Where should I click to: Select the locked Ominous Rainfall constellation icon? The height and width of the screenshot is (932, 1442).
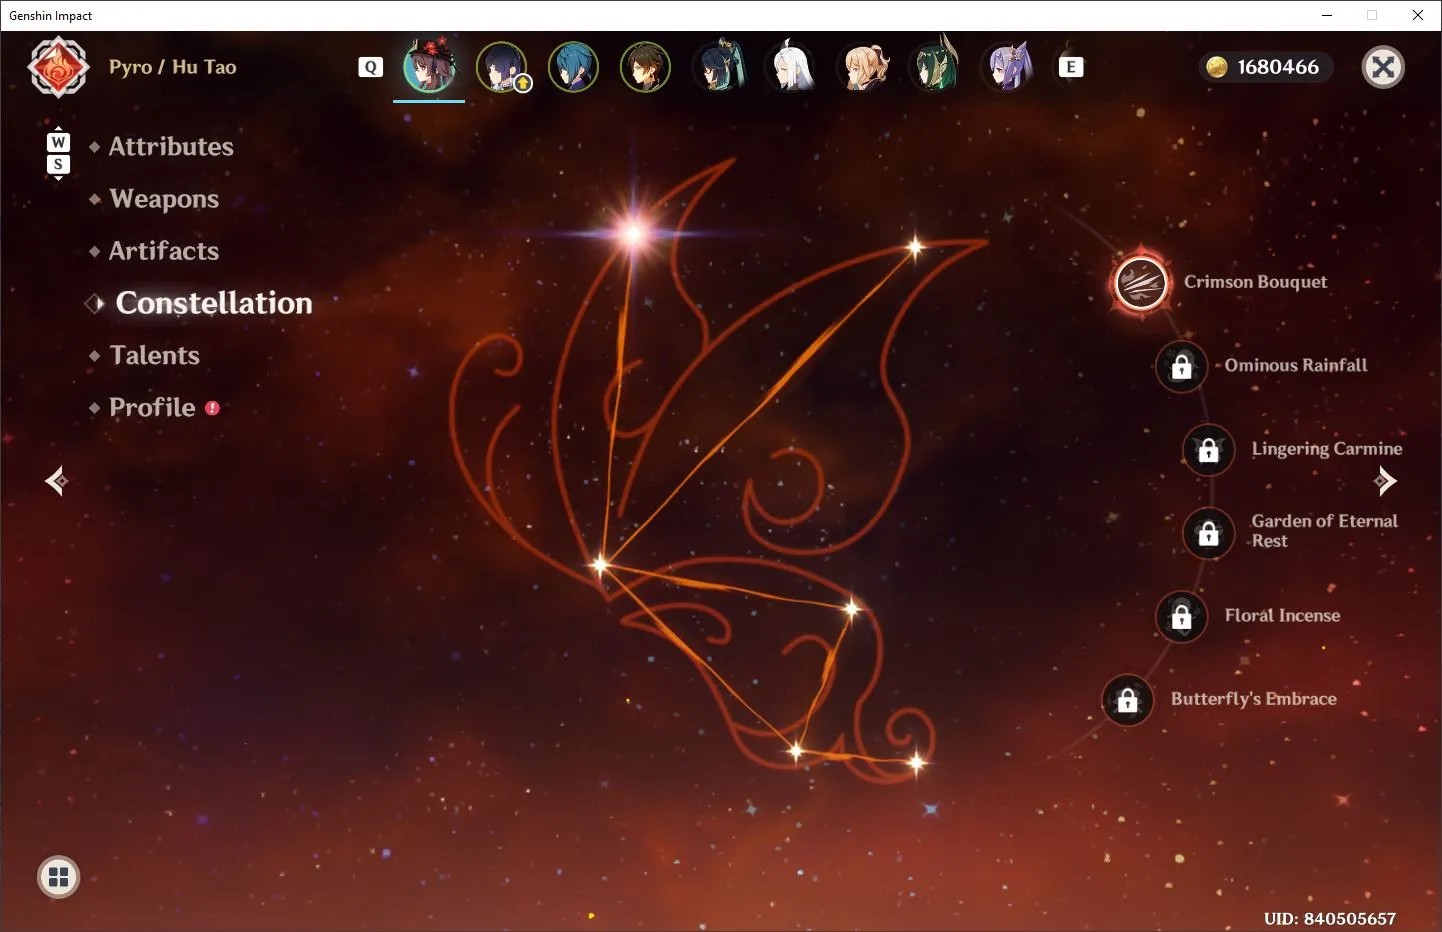click(1181, 366)
